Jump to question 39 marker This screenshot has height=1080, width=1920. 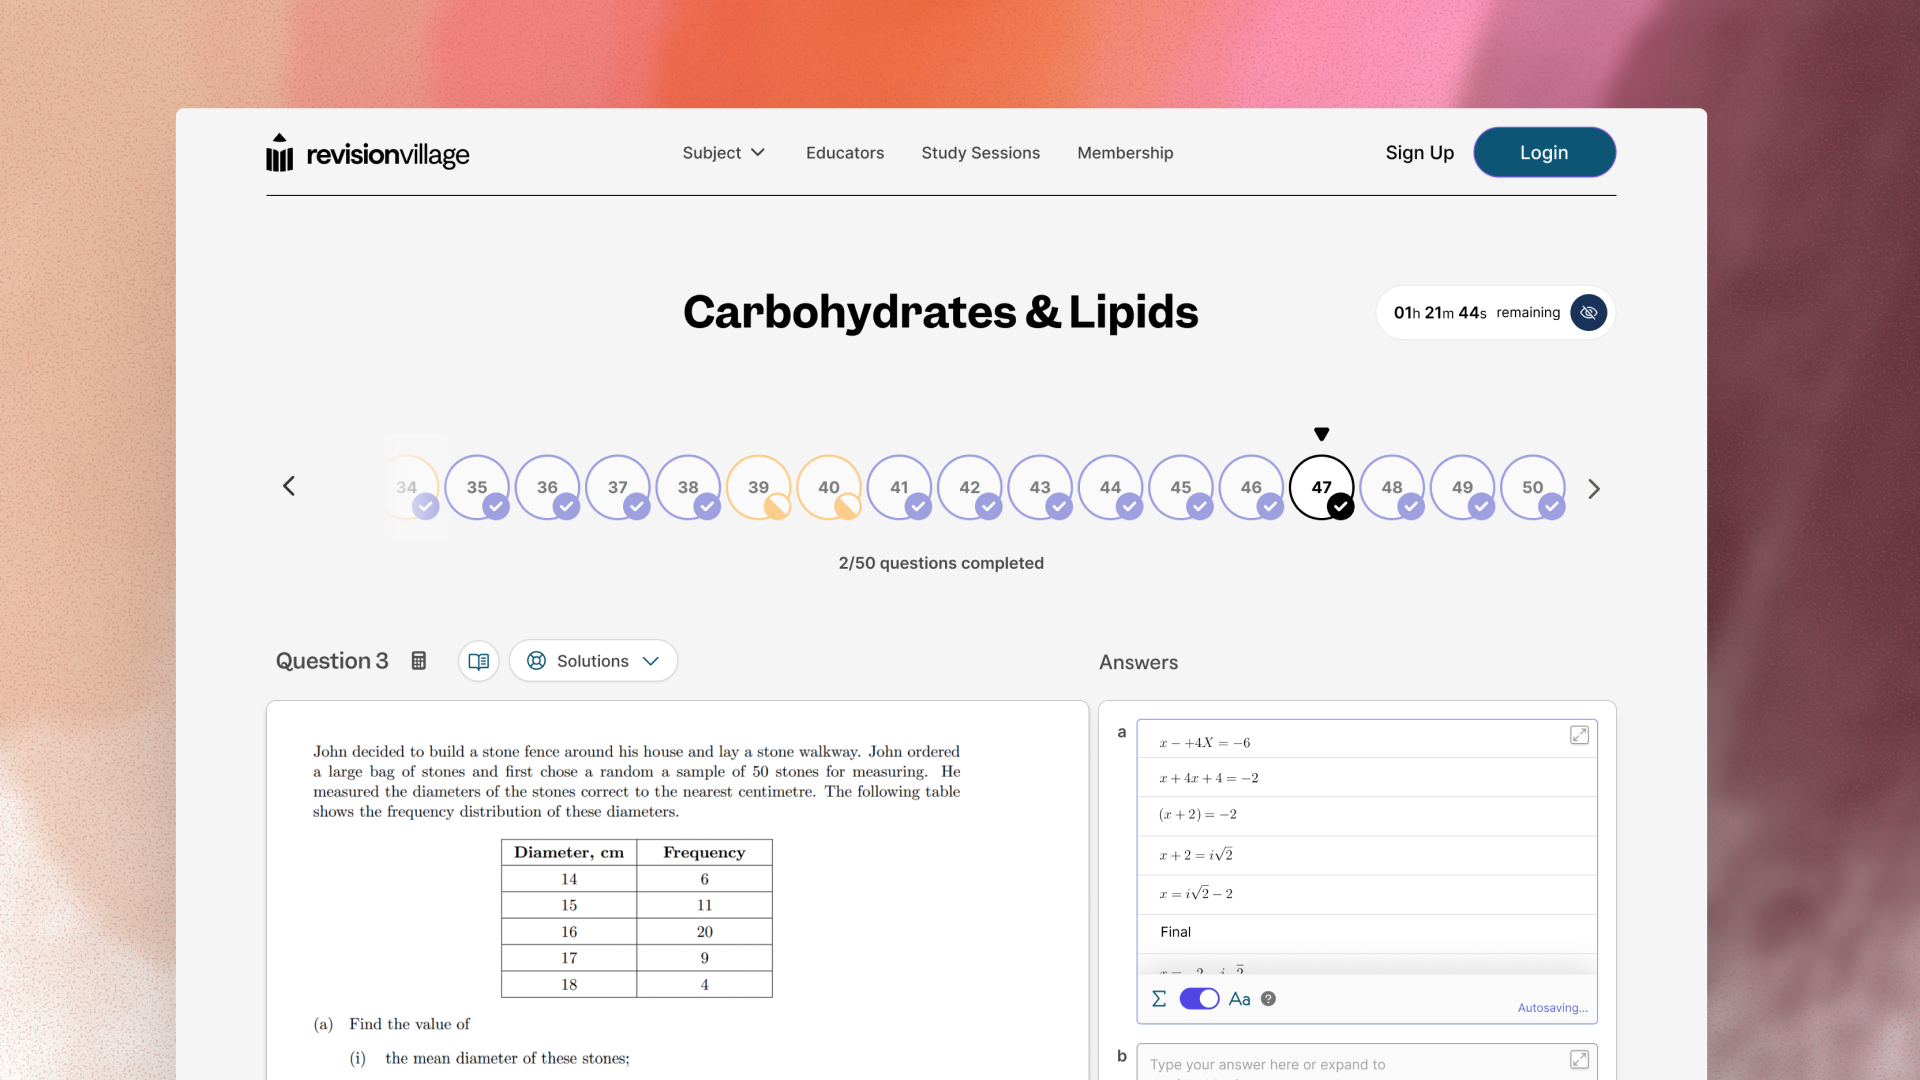coord(759,487)
